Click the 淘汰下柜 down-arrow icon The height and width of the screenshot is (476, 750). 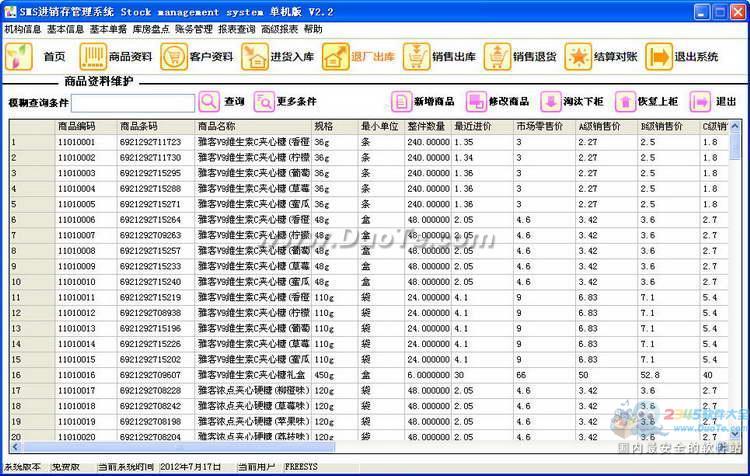(551, 101)
